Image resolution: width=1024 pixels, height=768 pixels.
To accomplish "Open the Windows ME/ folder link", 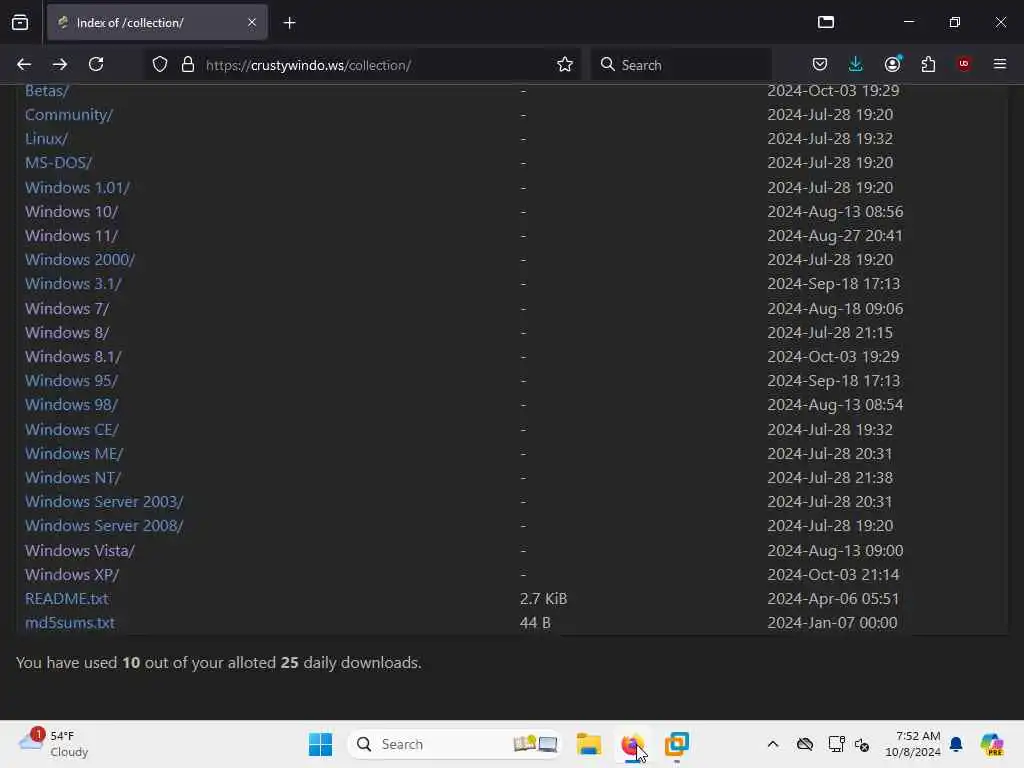I will [74, 454].
